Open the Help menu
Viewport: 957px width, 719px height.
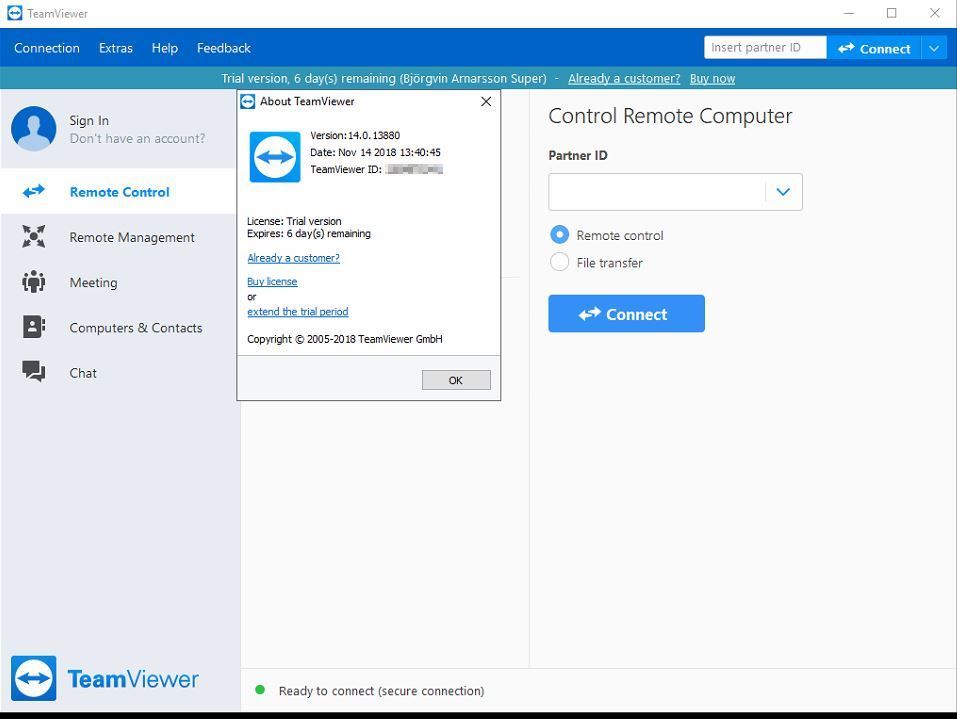[165, 48]
